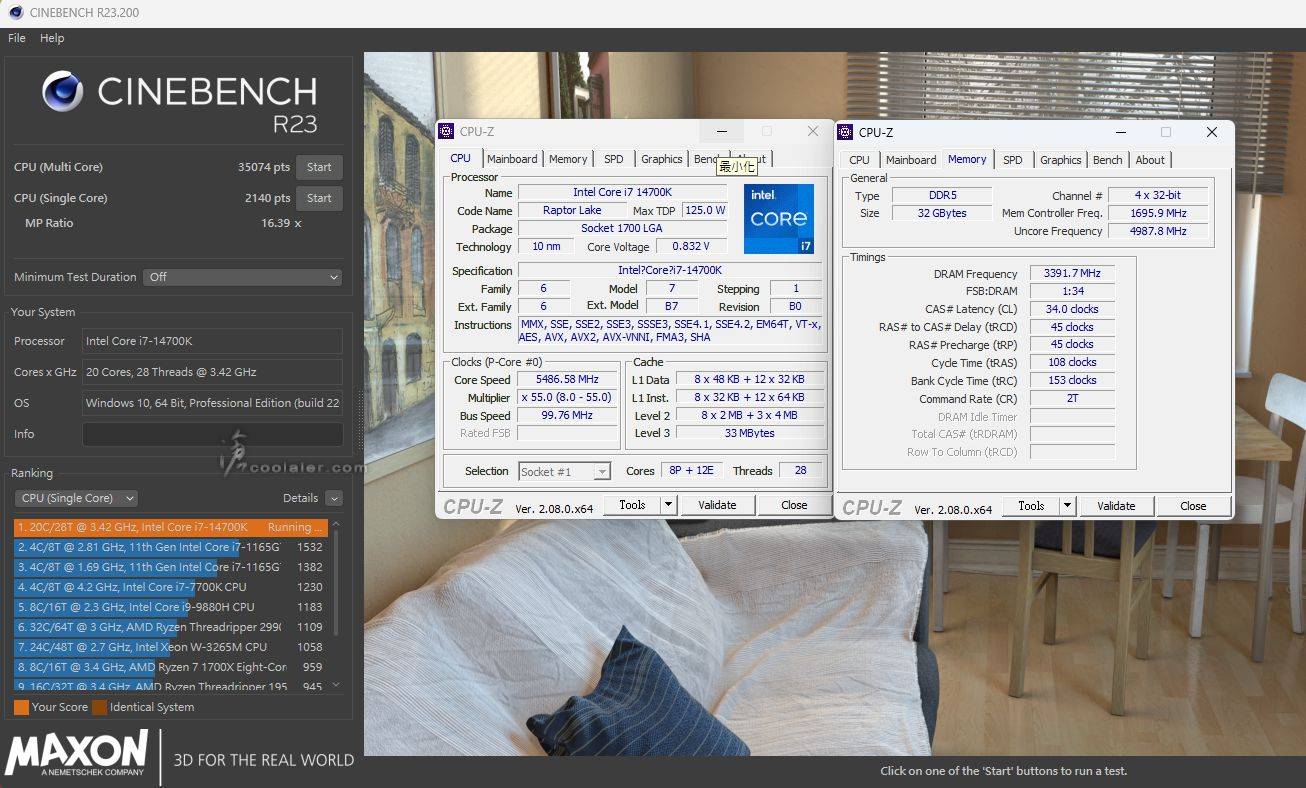Select the i7-1165G7 row scoring 1532

[x=170, y=547]
